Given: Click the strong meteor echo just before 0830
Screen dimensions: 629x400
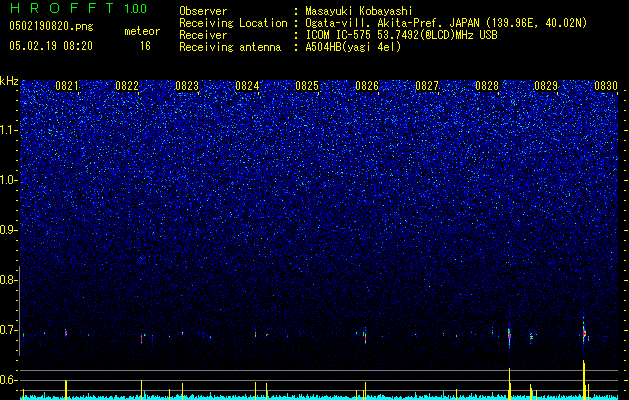Looking at the screenshot, I should 584,333.
